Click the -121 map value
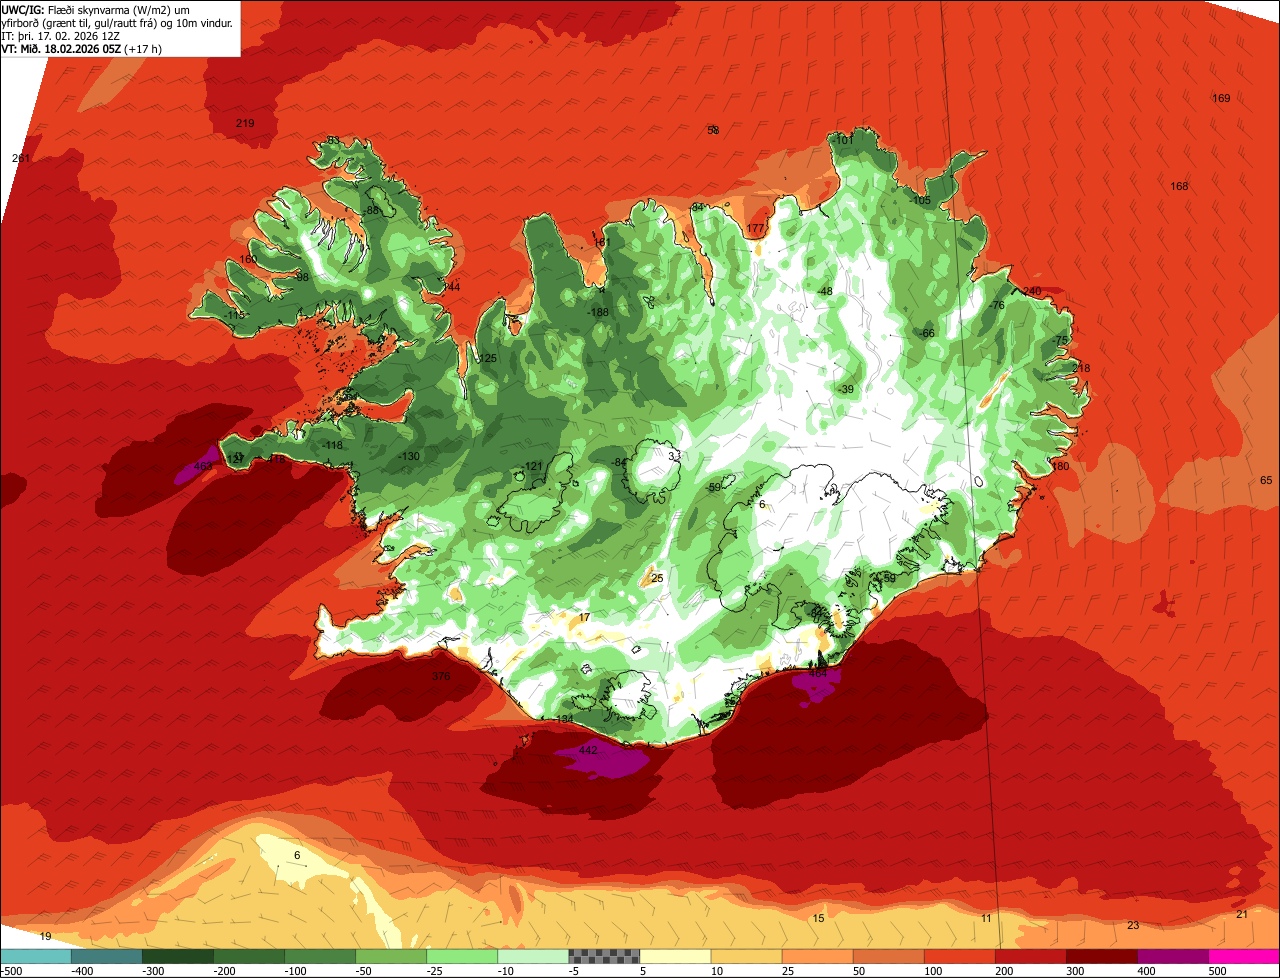 click(533, 466)
